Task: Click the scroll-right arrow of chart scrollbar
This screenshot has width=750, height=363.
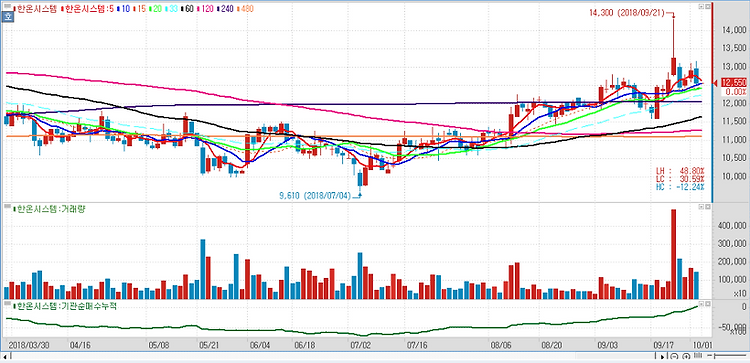Action: tap(662, 356)
